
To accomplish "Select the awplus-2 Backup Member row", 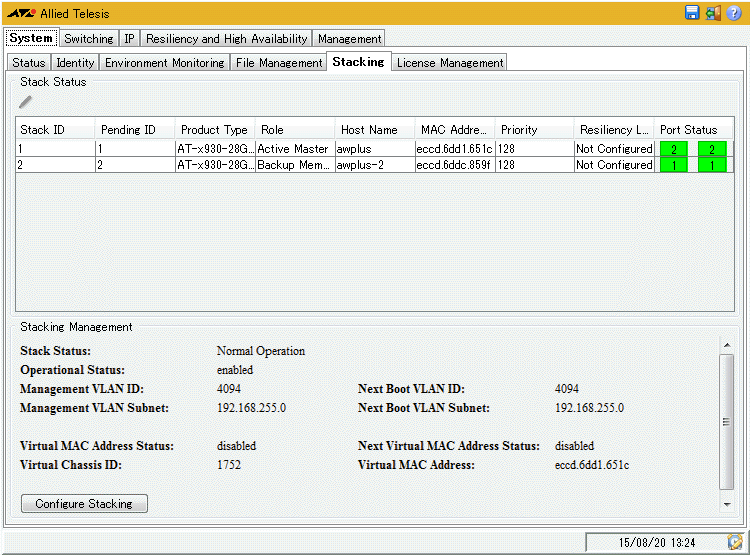I will pyautogui.click(x=300, y=165).
